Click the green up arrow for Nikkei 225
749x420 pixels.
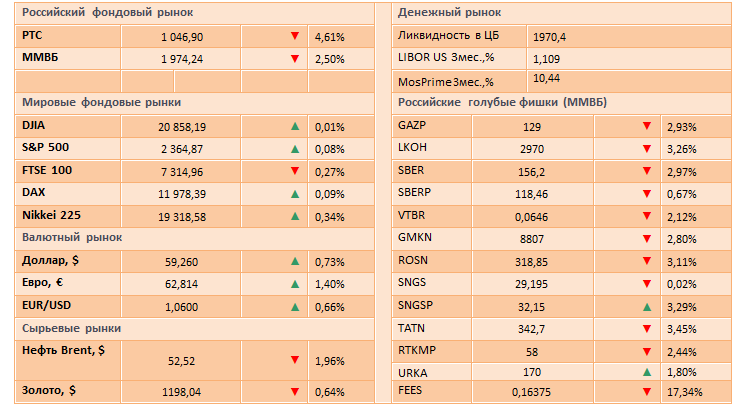click(295, 216)
